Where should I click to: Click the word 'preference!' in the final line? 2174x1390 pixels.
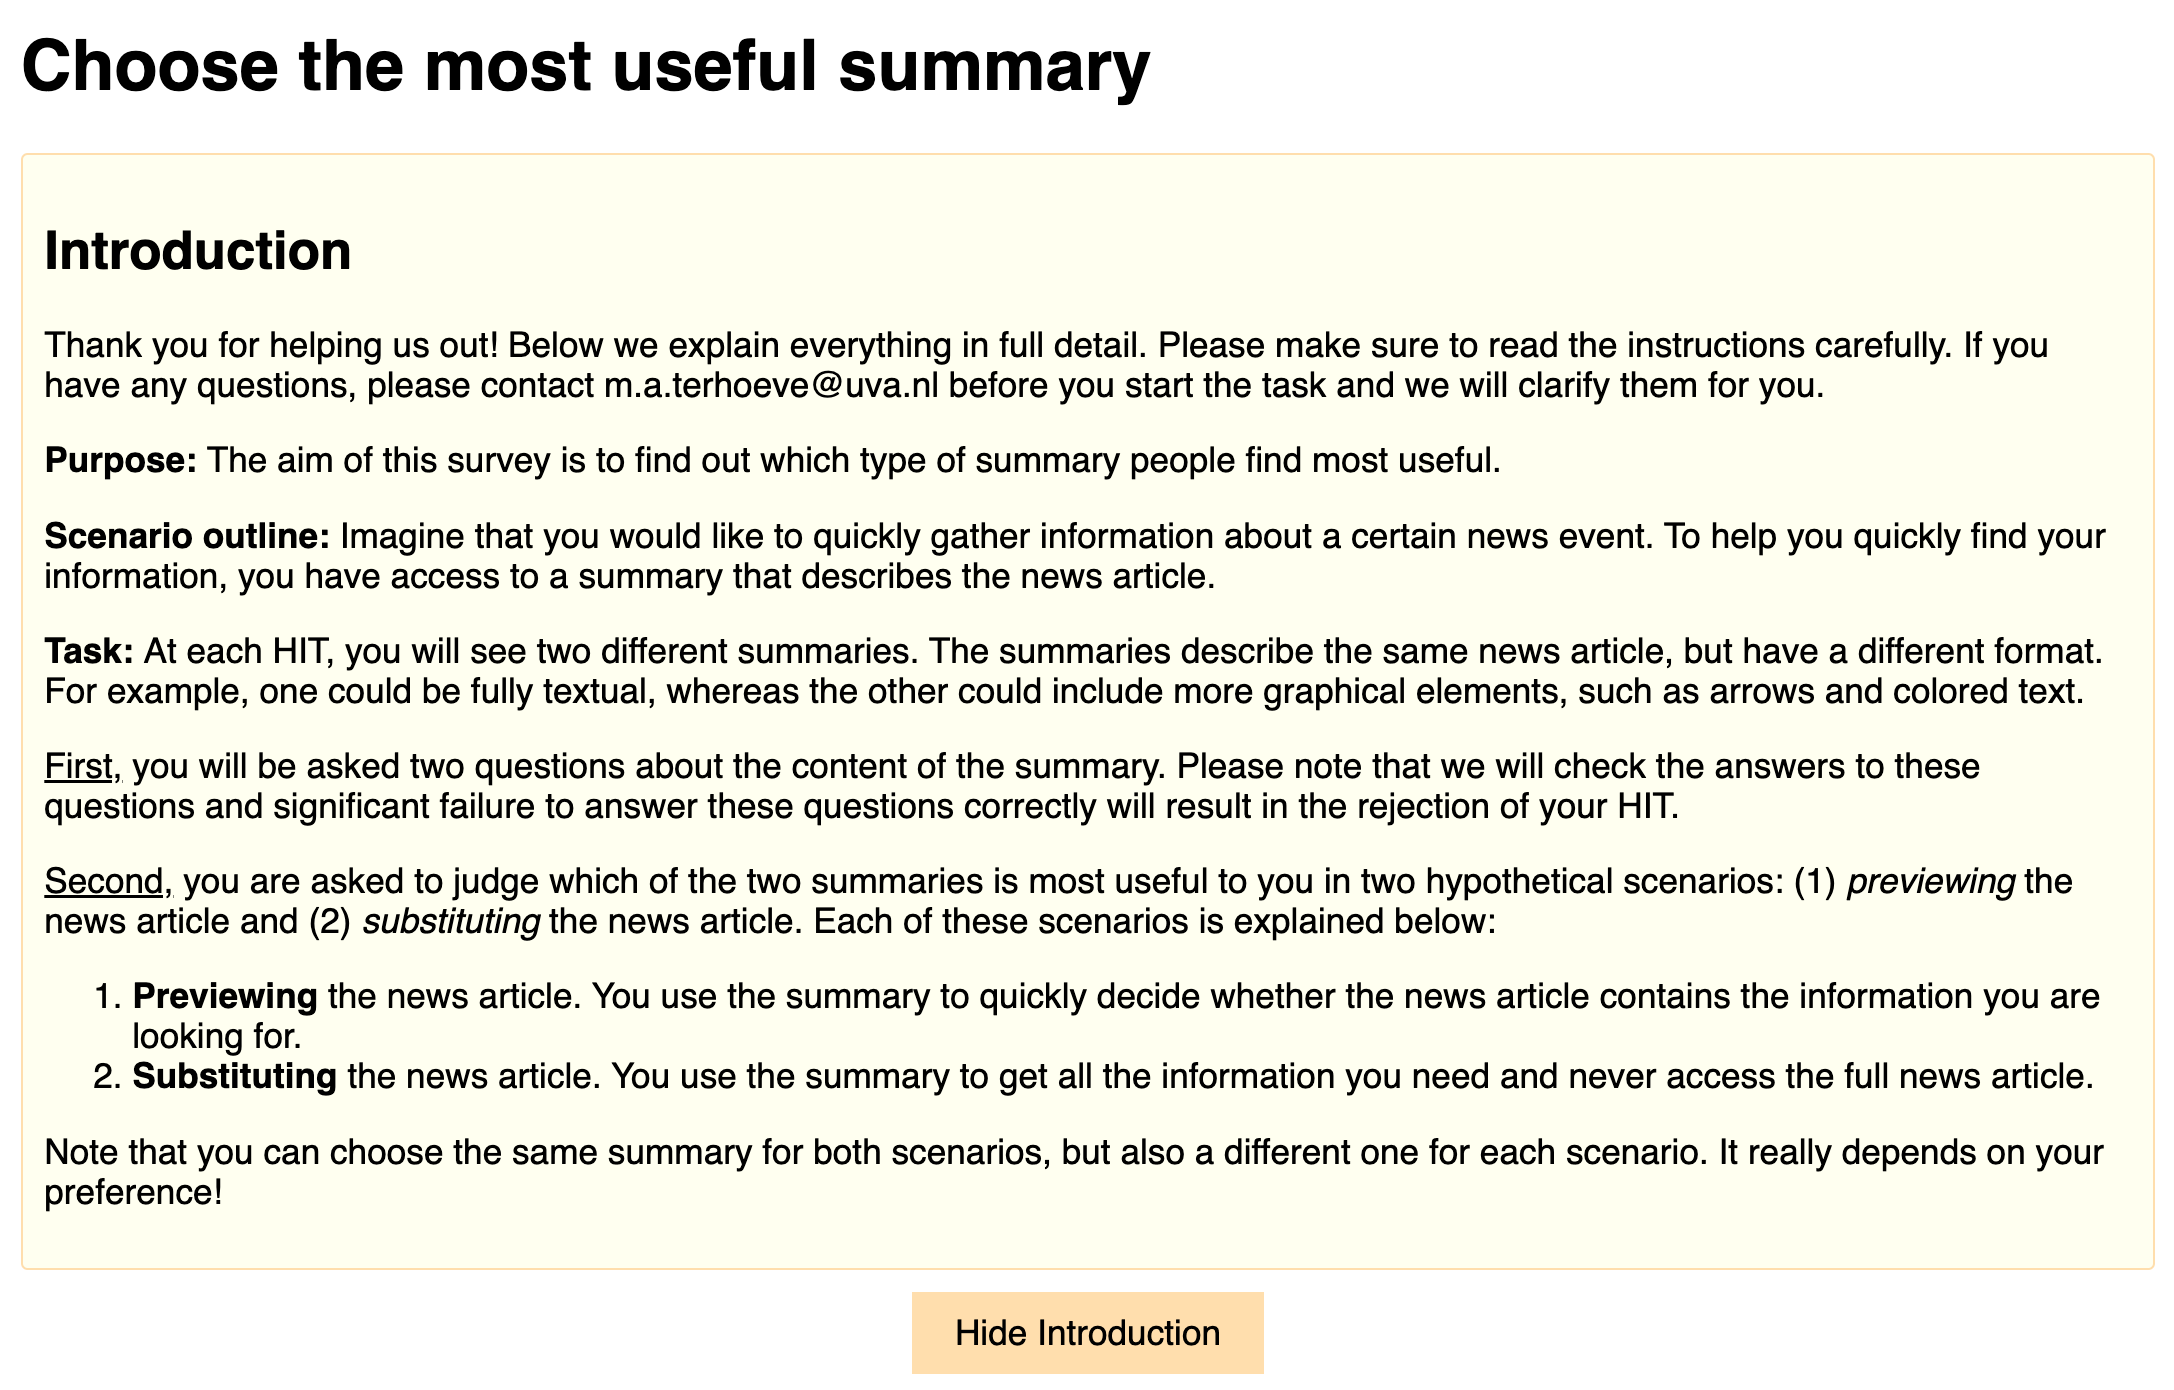[133, 1192]
